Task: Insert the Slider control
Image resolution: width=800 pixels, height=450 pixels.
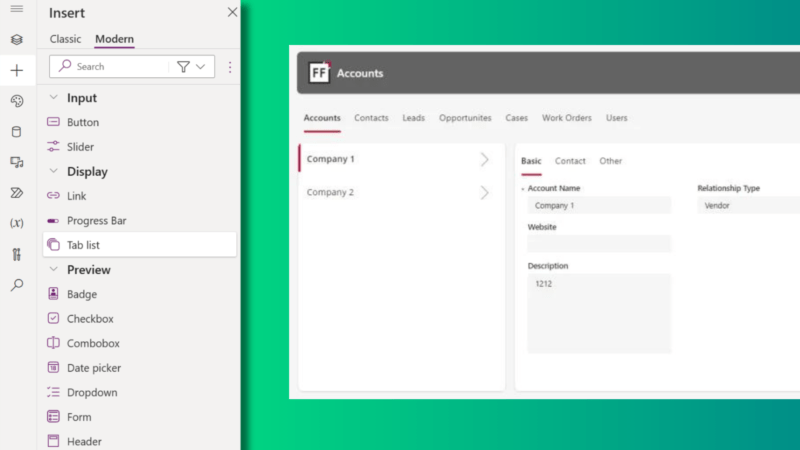Action: [80, 147]
